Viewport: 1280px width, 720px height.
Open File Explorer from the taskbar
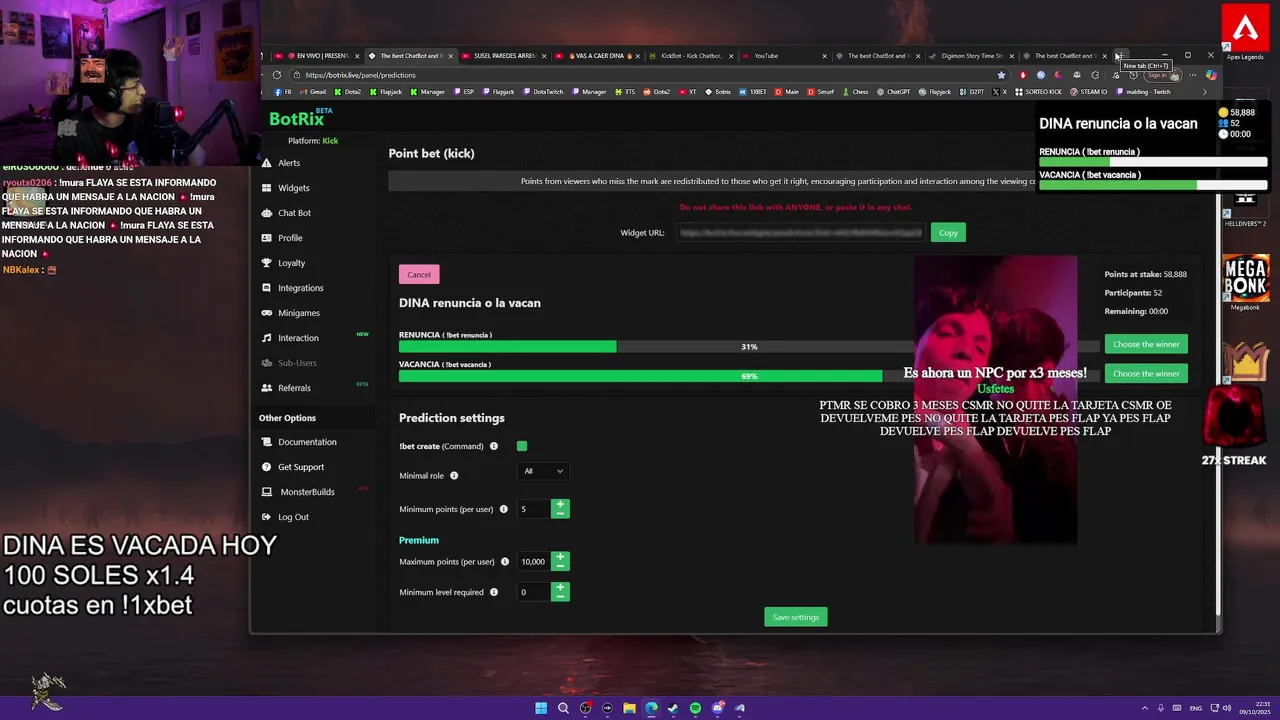pyautogui.click(x=629, y=708)
